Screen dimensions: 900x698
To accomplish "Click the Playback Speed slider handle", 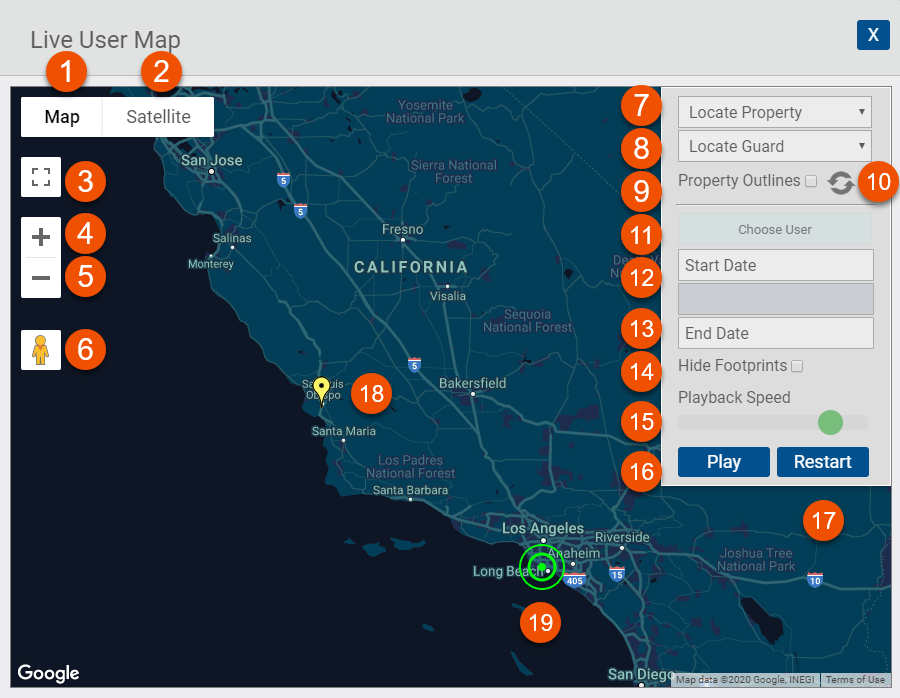I will pos(830,422).
